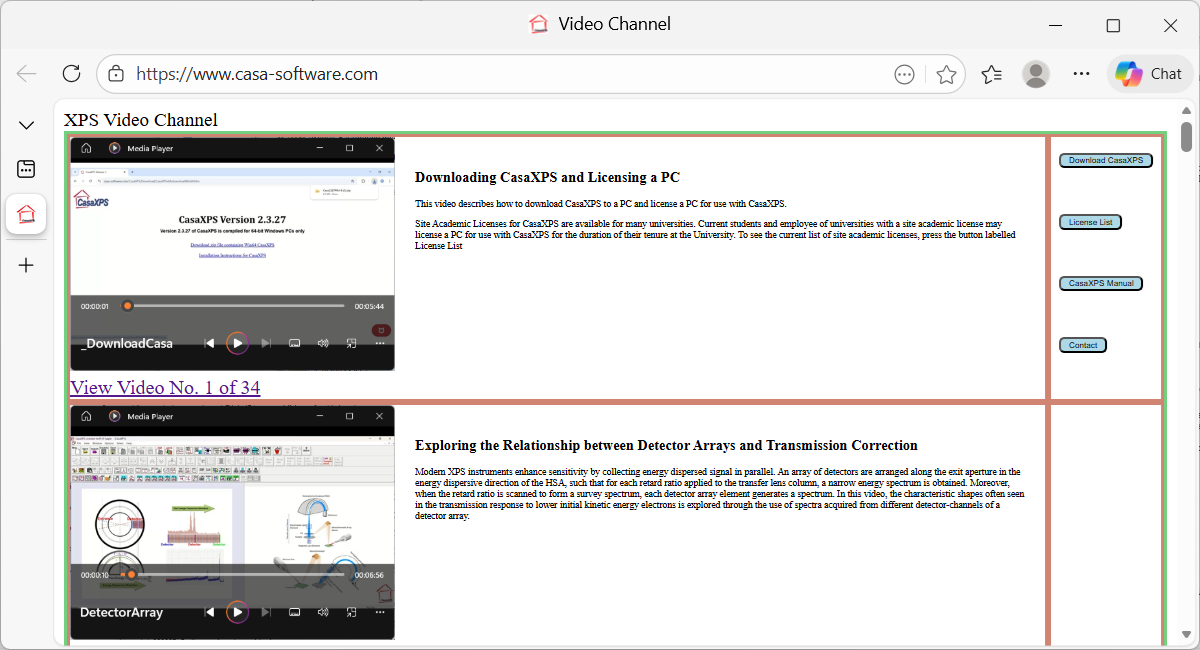Image resolution: width=1200 pixels, height=650 pixels.
Task: Reload the casa-software.com page
Action: (x=70, y=73)
